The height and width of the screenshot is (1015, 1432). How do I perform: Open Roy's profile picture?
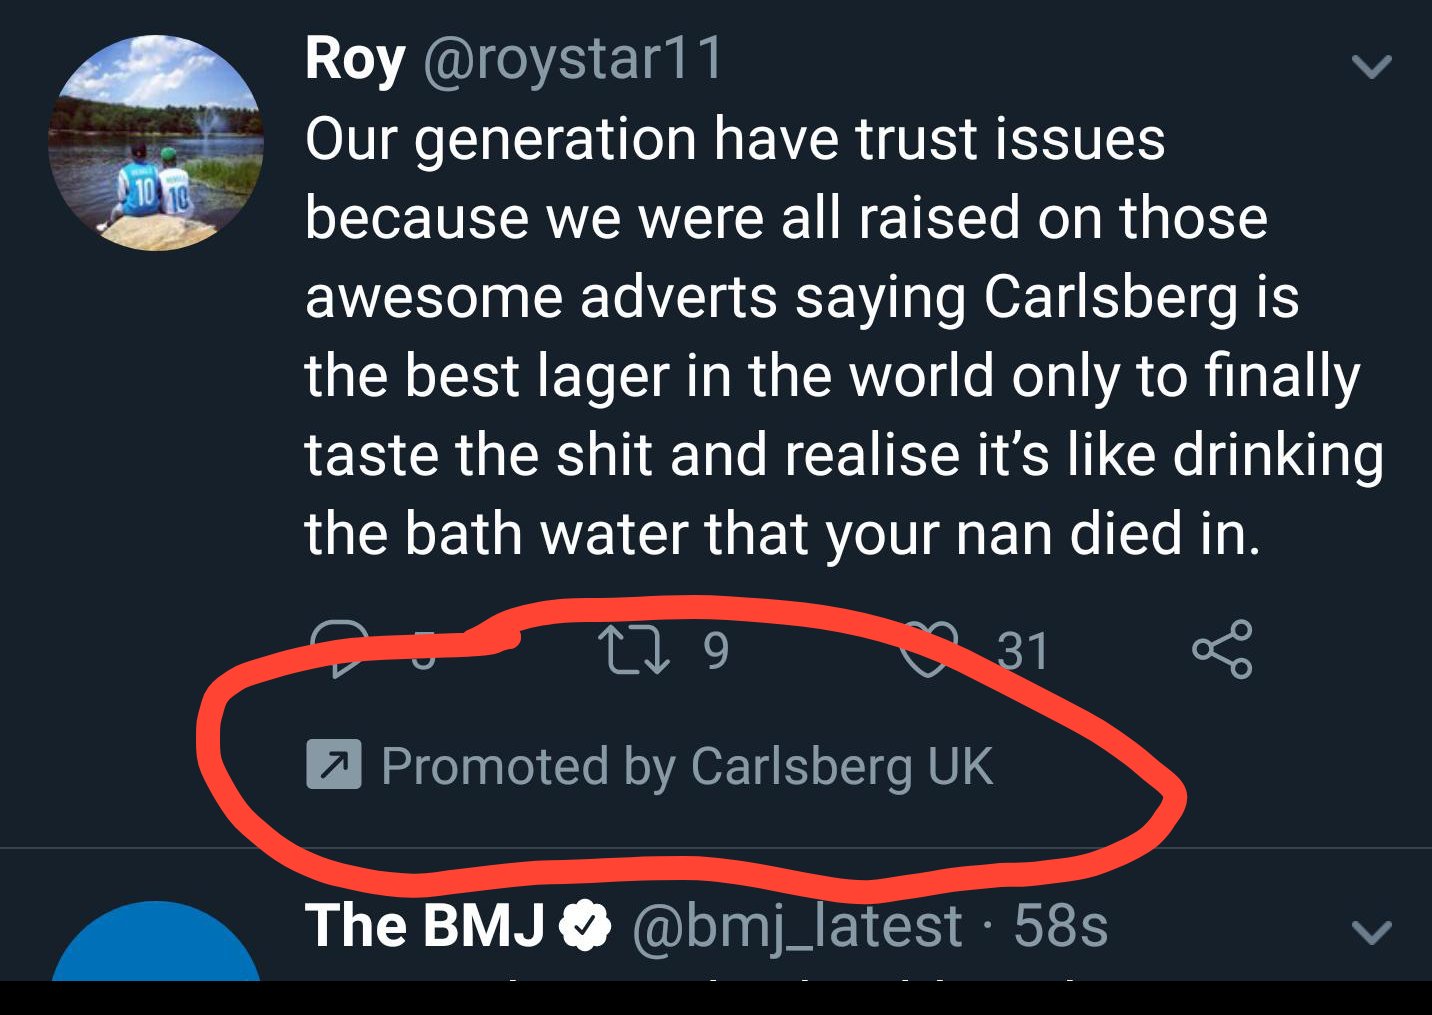(155, 143)
